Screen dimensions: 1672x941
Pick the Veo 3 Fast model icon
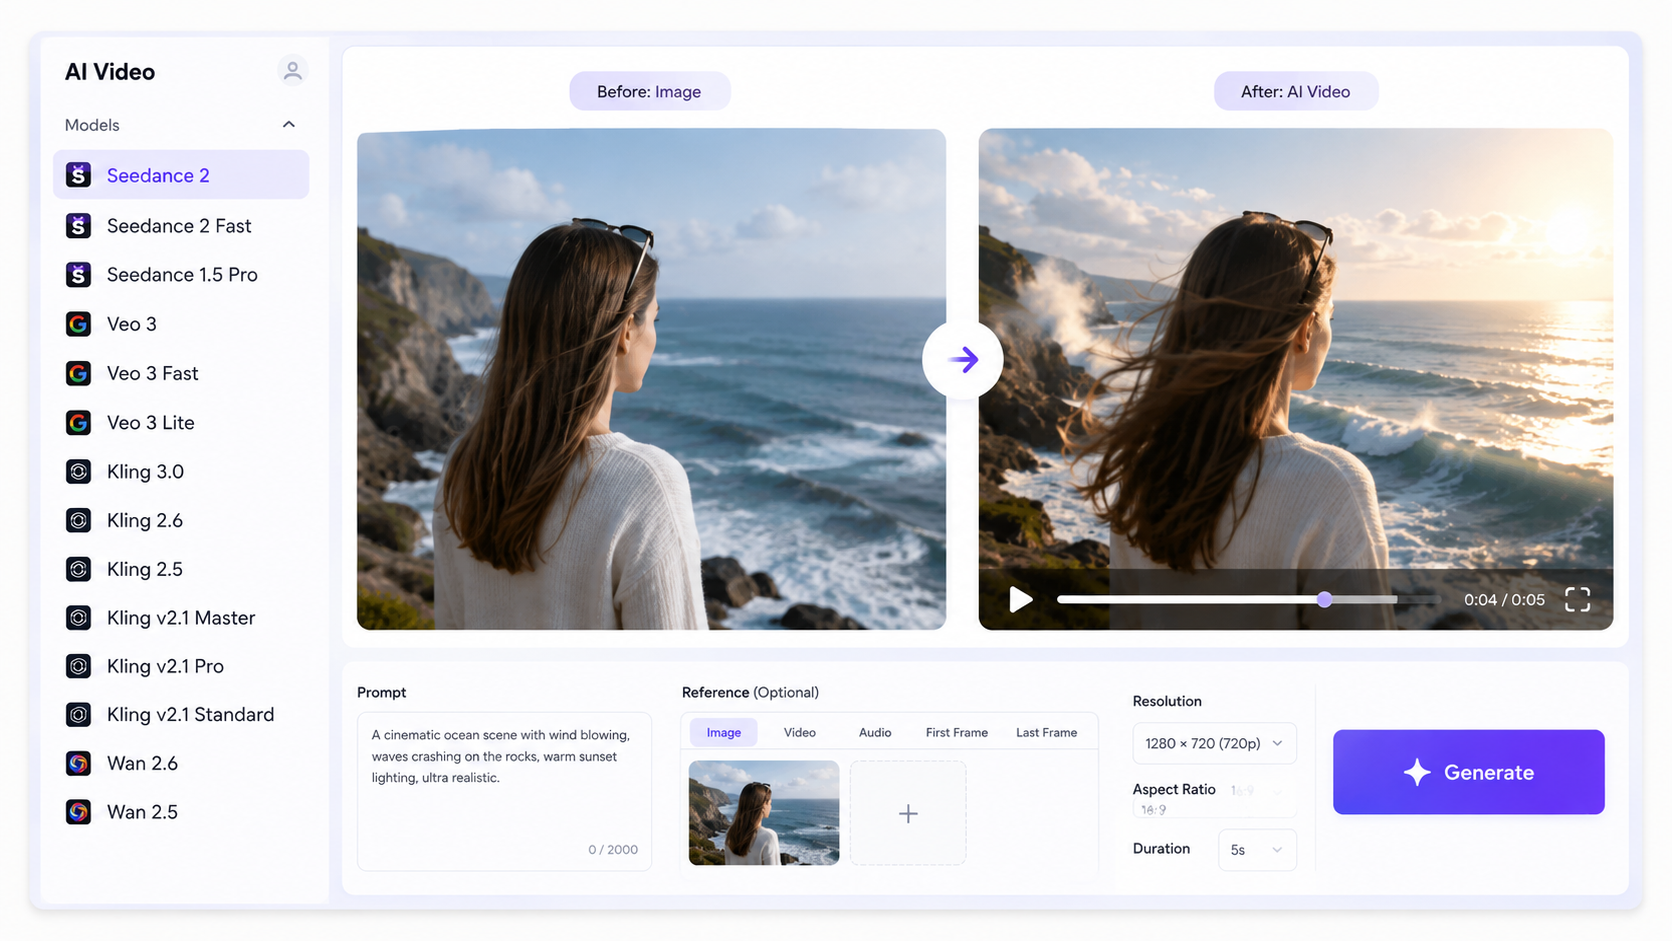coord(78,373)
